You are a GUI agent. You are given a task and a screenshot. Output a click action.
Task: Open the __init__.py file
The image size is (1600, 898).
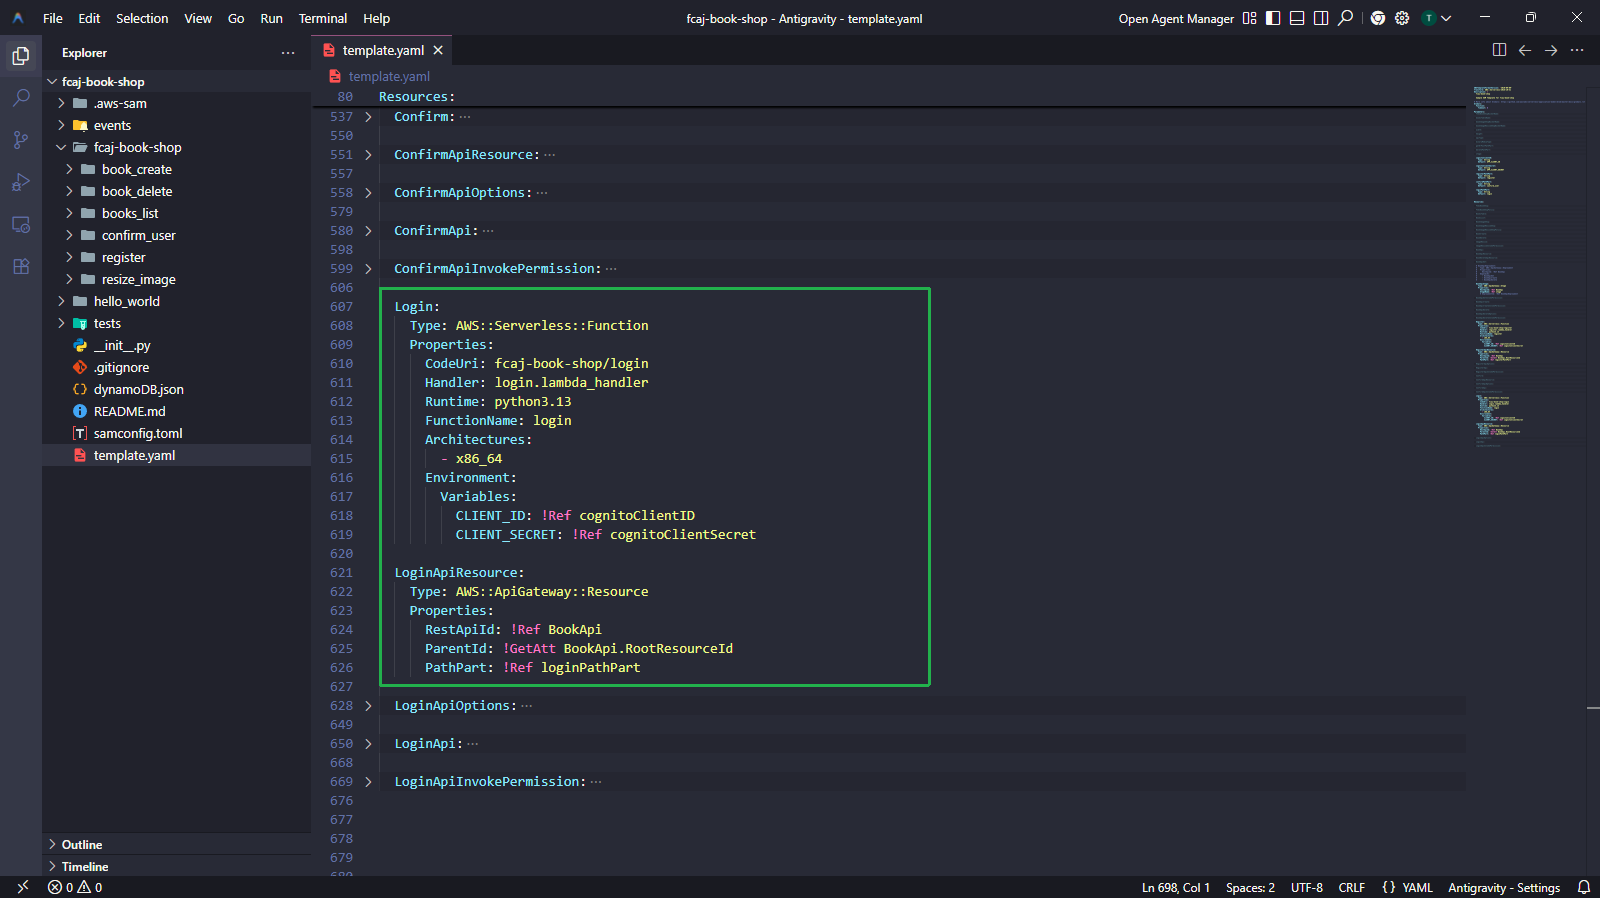coord(122,346)
